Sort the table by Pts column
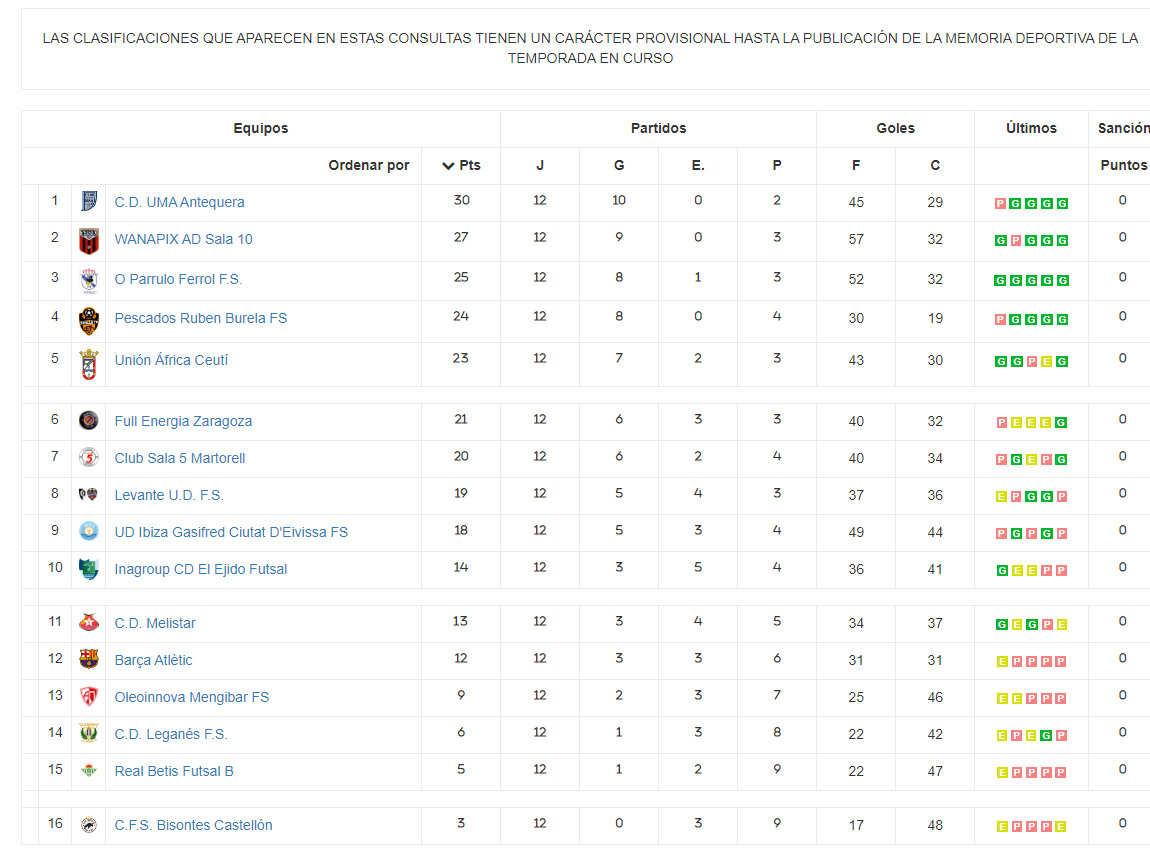This screenshot has height=853, width=1150. tap(461, 165)
